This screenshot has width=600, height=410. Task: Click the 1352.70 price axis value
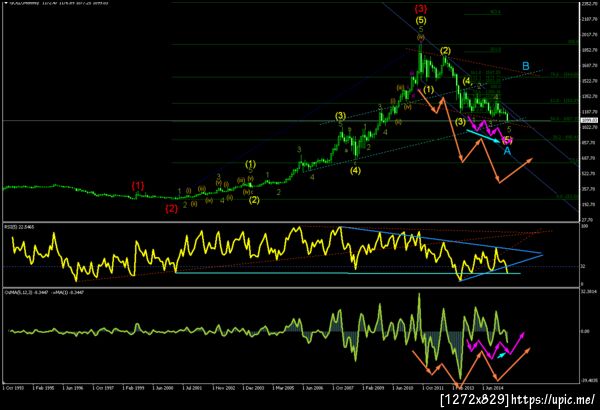coord(588,96)
